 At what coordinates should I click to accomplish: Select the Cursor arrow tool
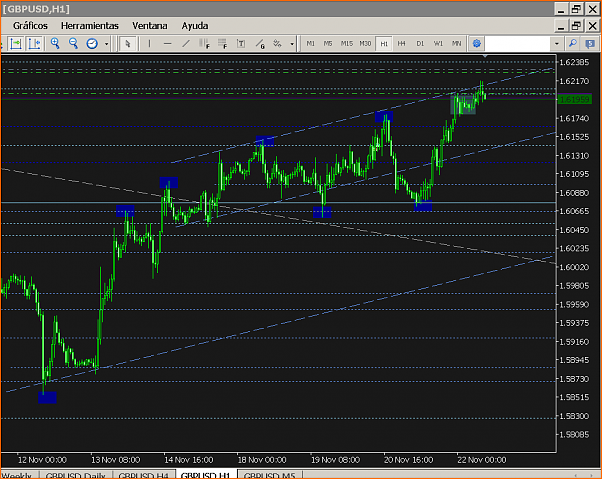click(x=128, y=44)
